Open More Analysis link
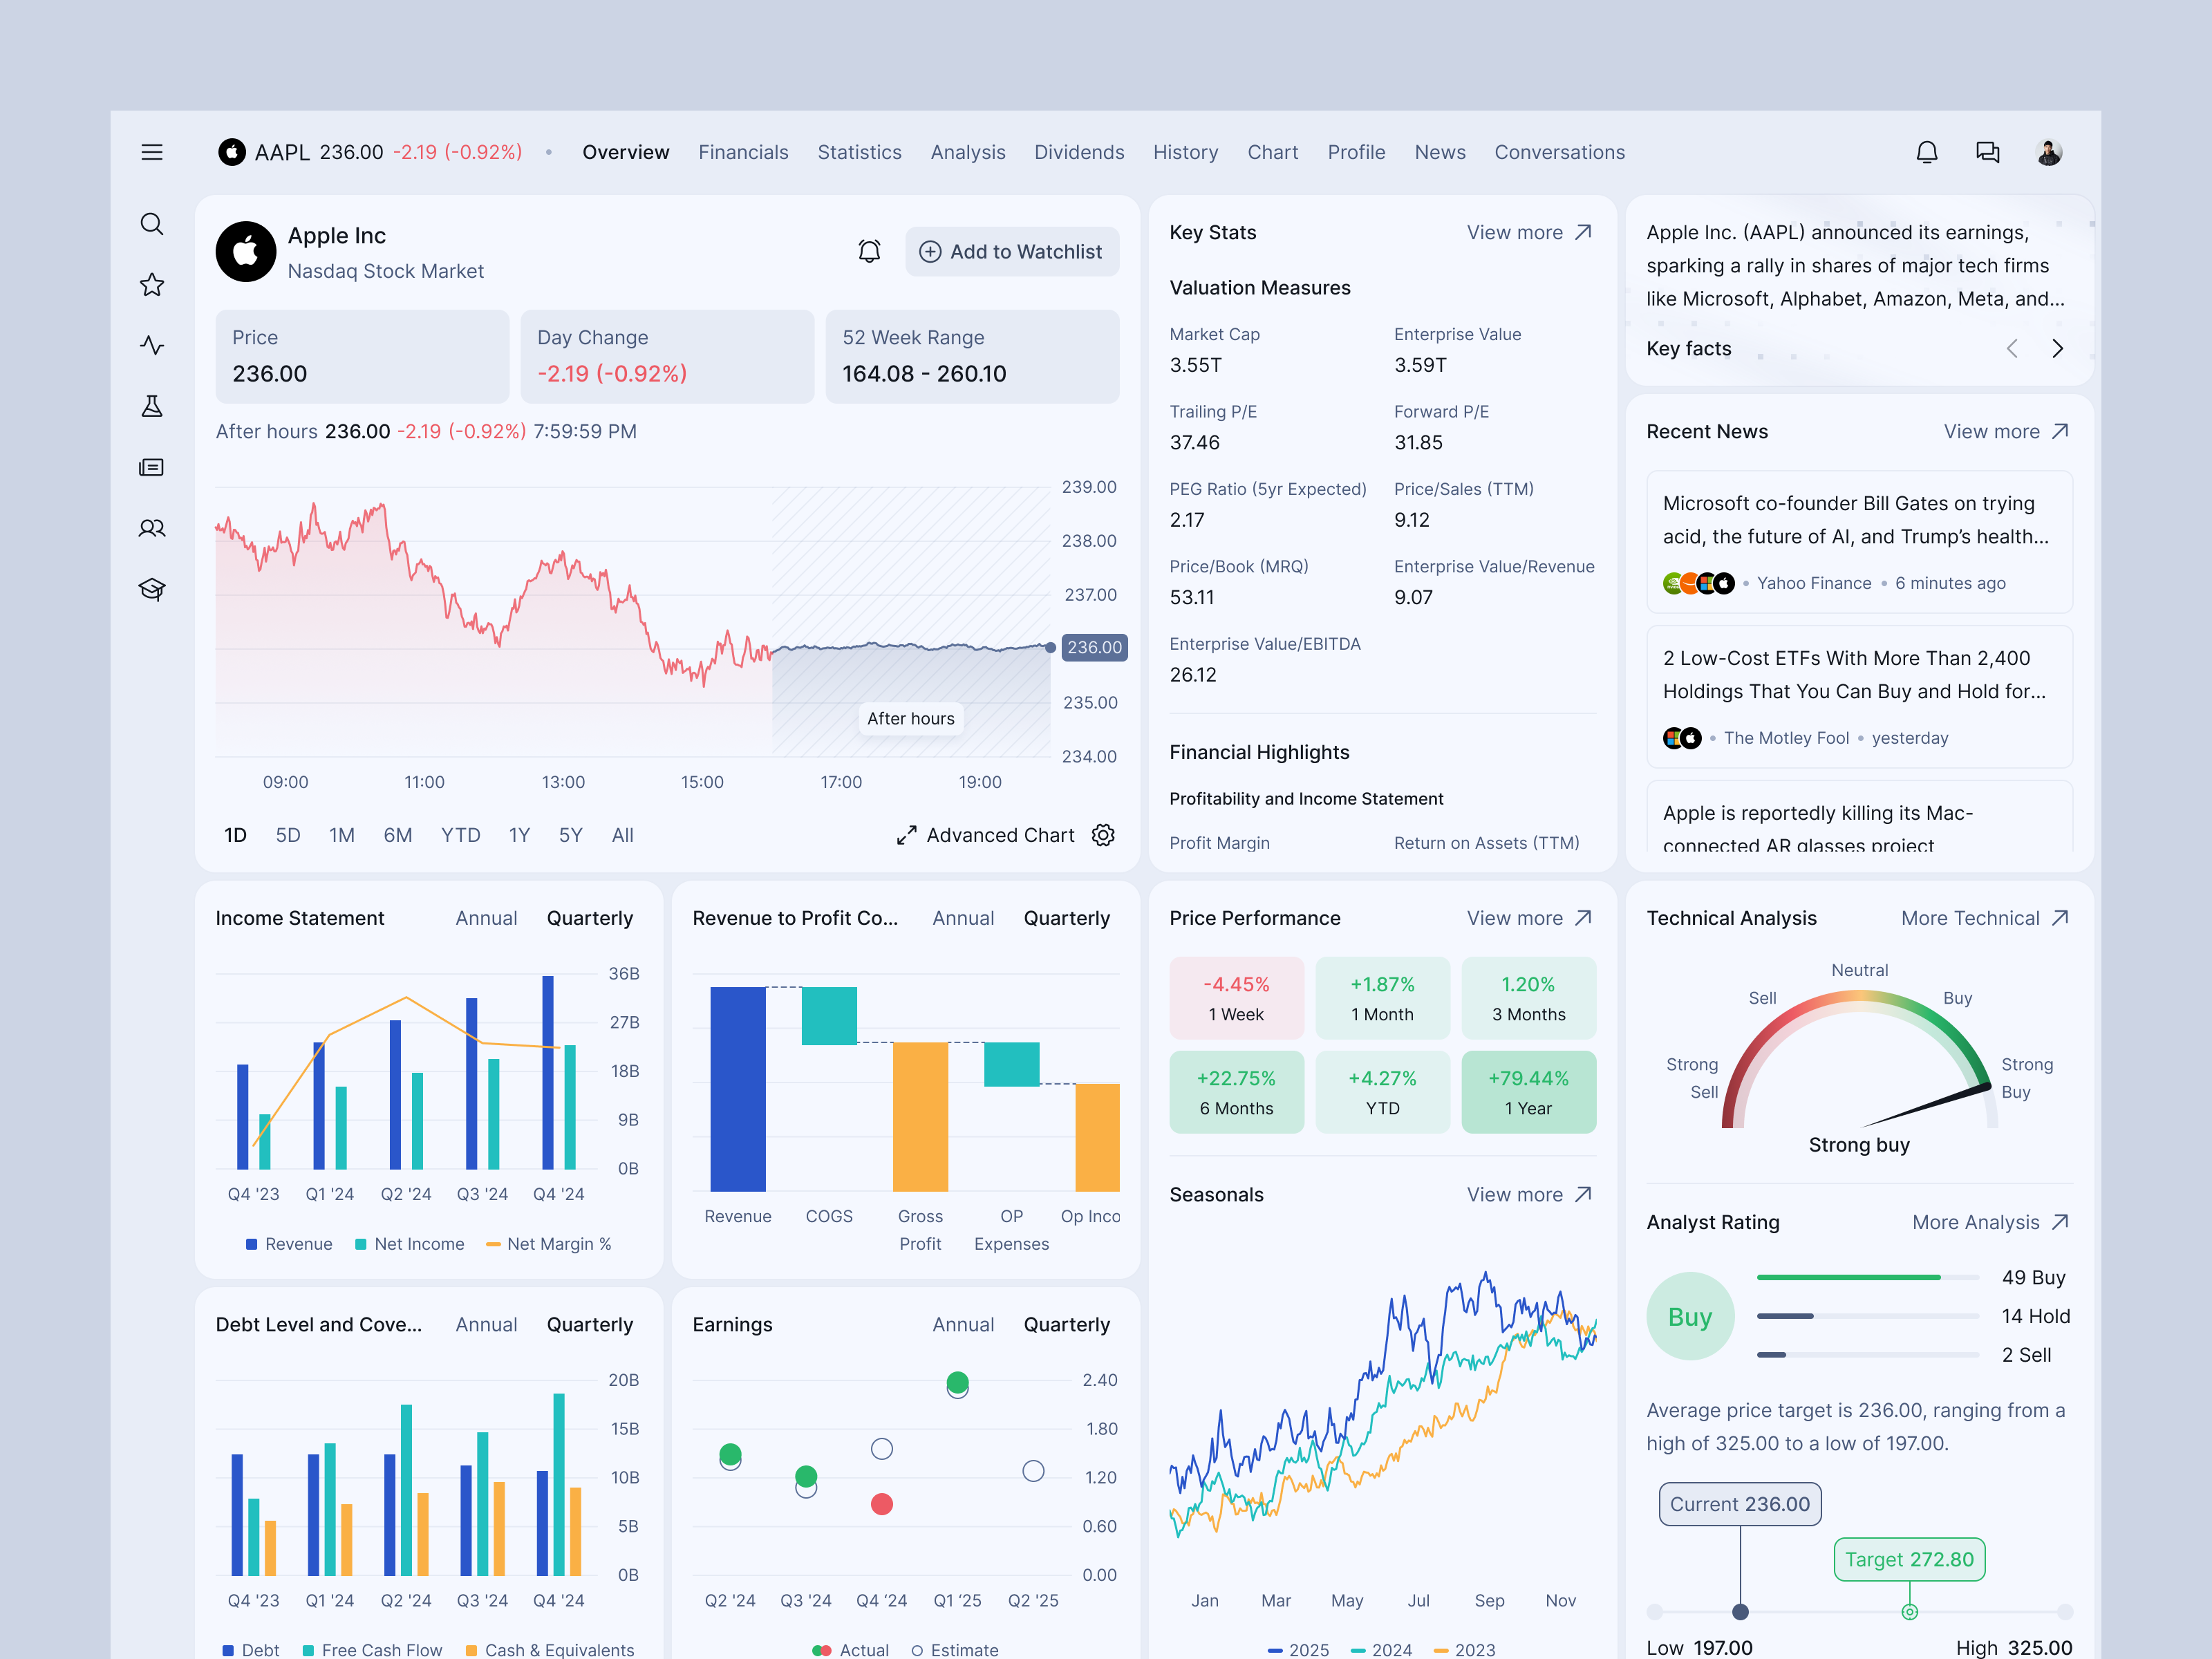The image size is (2212, 1659). pyautogui.click(x=1990, y=1222)
